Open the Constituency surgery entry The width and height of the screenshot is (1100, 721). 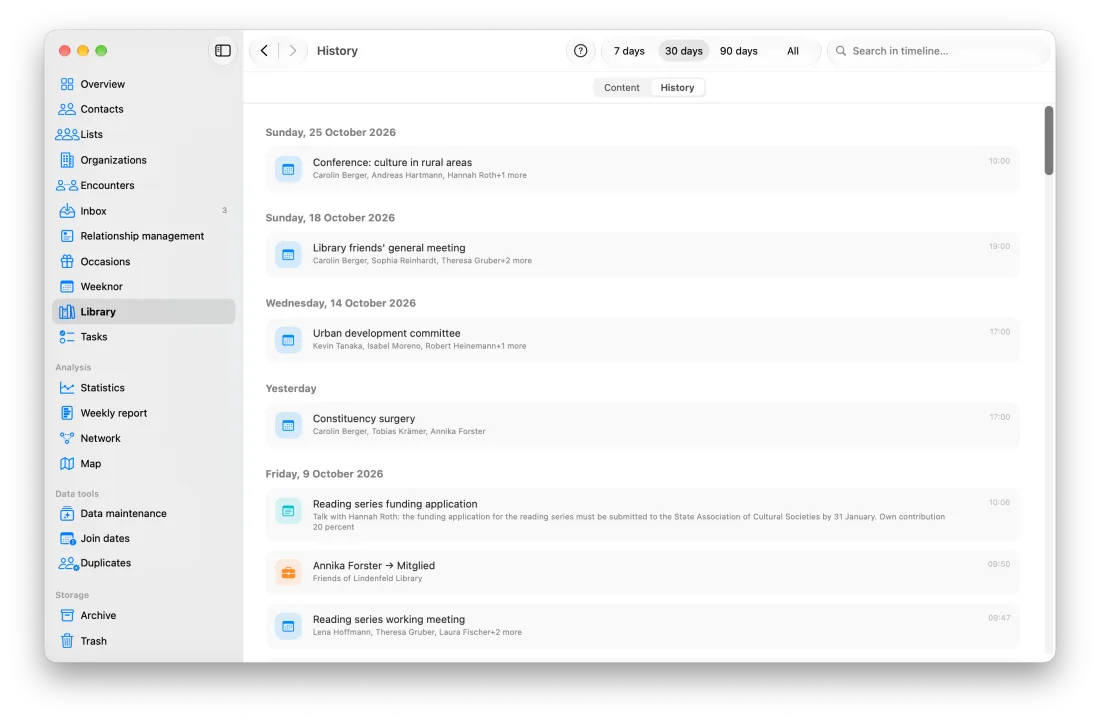click(x=642, y=425)
